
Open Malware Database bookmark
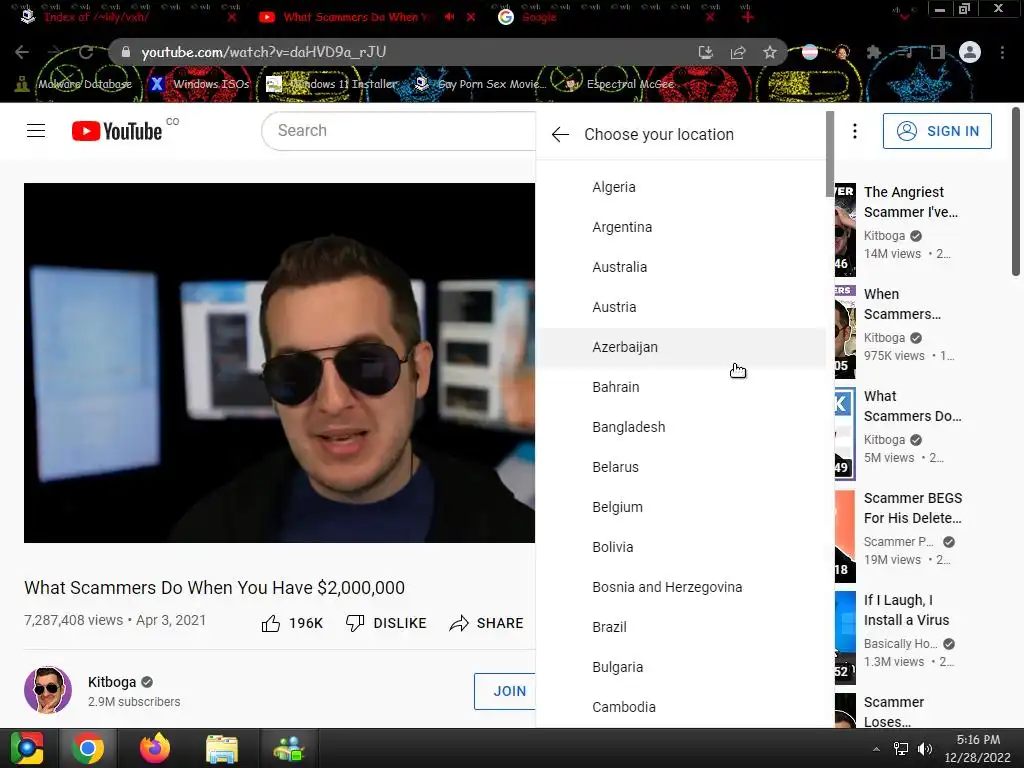73,84
